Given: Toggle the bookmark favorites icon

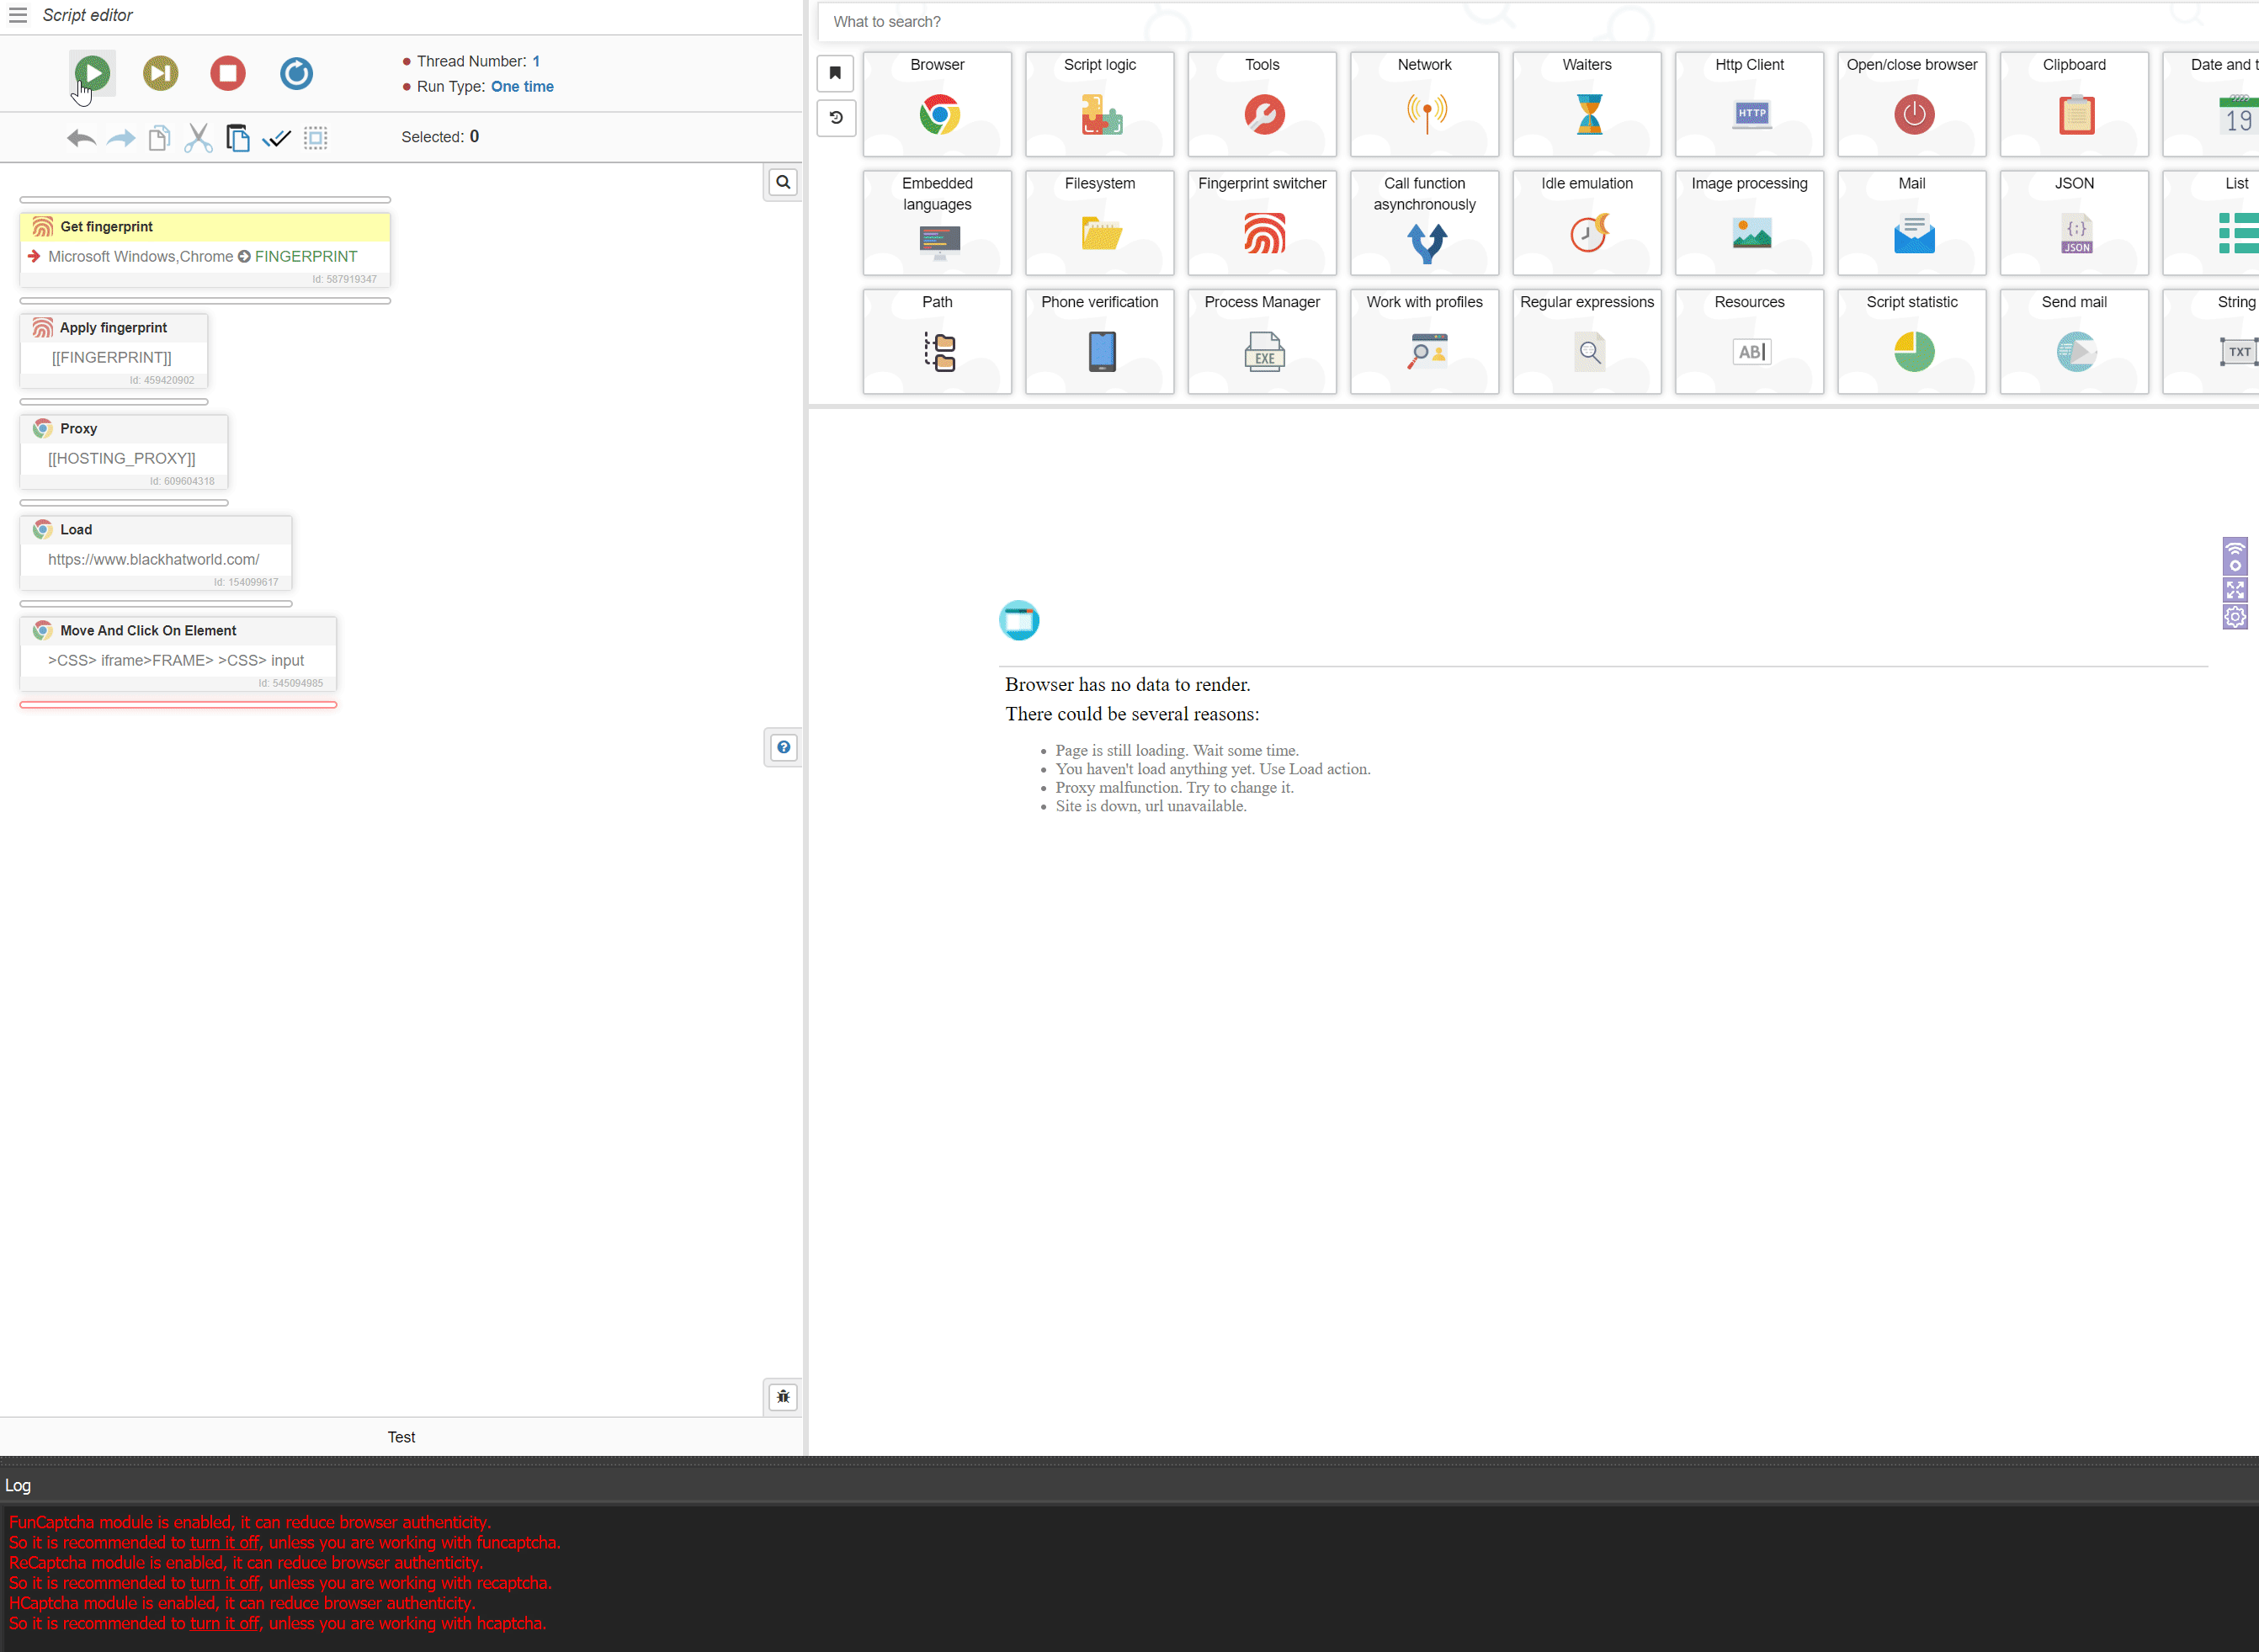Looking at the screenshot, I should pos(835,73).
